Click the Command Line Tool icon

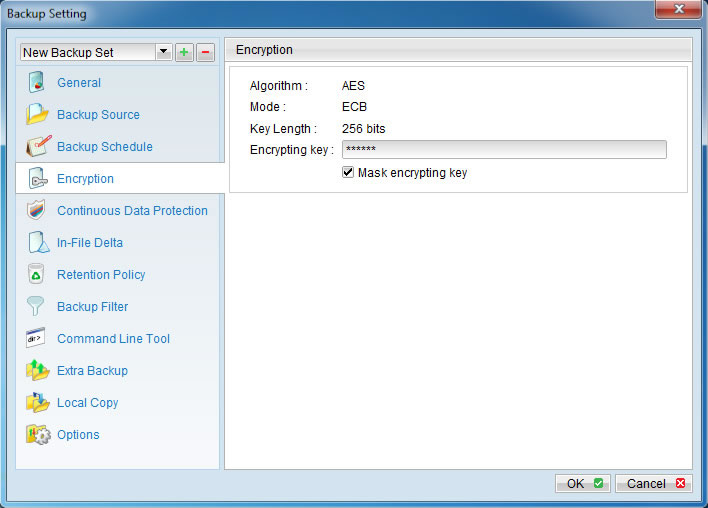(36, 338)
